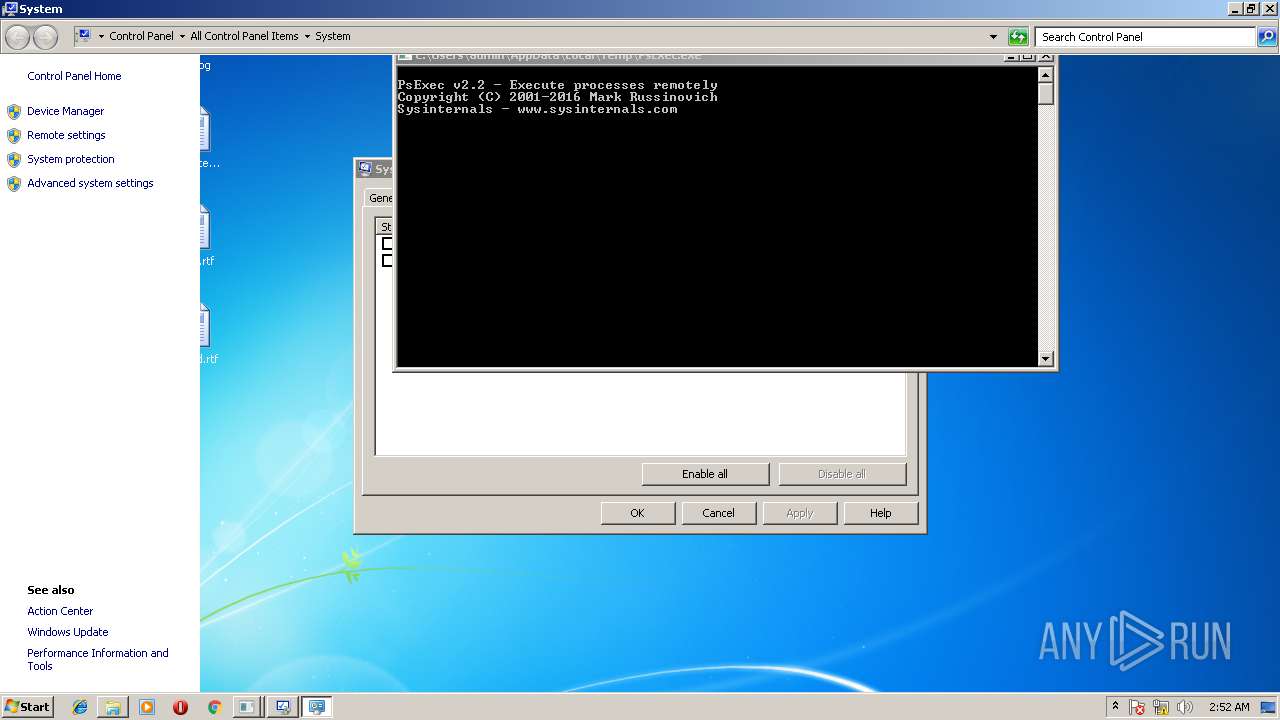Click the Back navigation arrow
This screenshot has width=1280, height=720.
click(x=18, y=37)
